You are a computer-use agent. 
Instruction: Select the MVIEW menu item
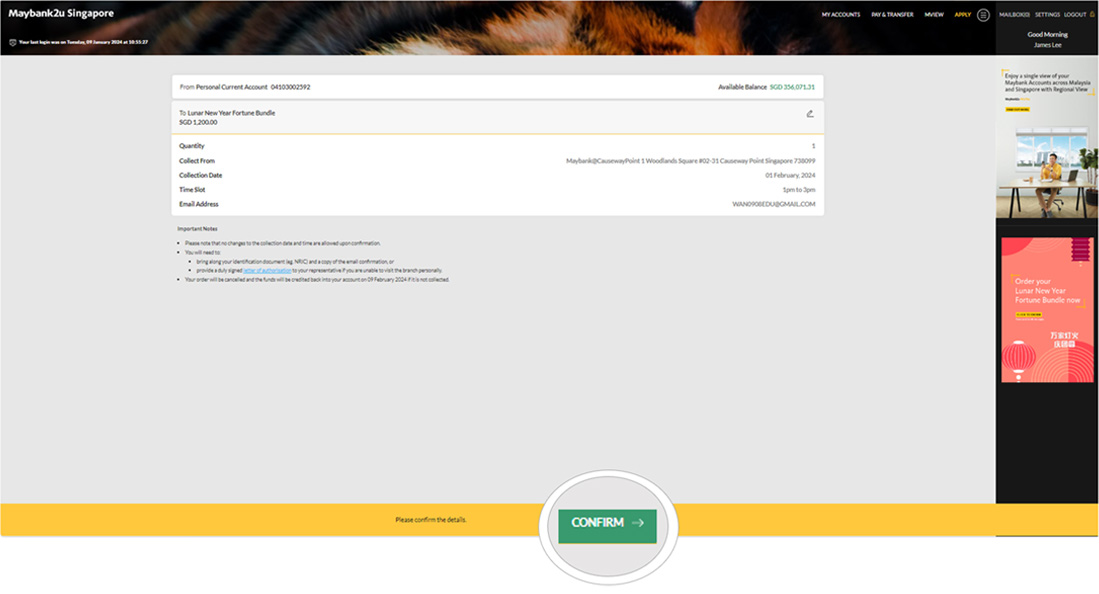[934, 15]
